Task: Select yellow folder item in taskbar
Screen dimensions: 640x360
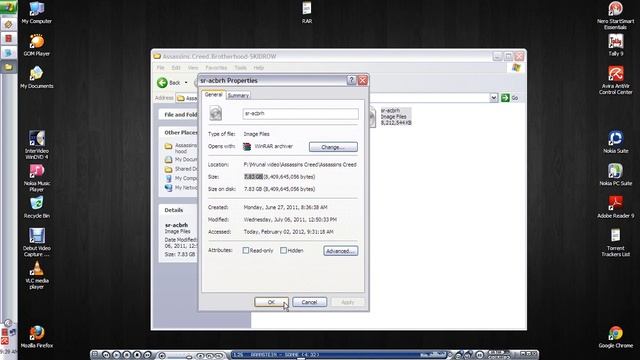Action: click(x=8, y=67)
